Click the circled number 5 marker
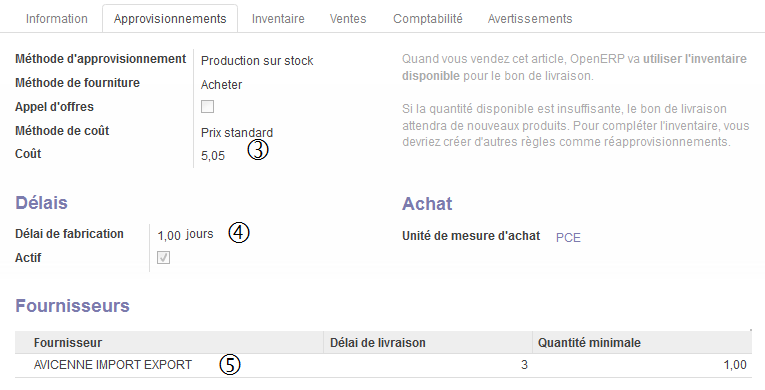 tap(230, 364)
